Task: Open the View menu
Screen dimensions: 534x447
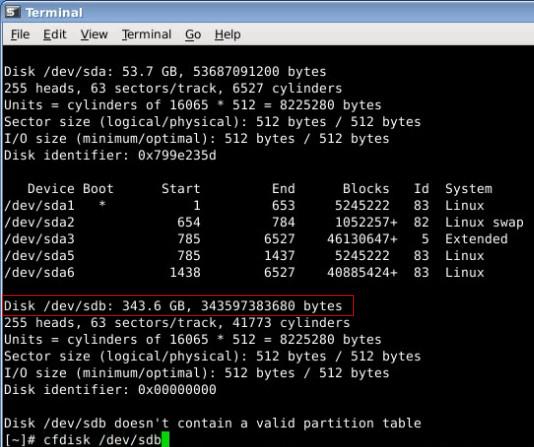Action: point(94,34)
